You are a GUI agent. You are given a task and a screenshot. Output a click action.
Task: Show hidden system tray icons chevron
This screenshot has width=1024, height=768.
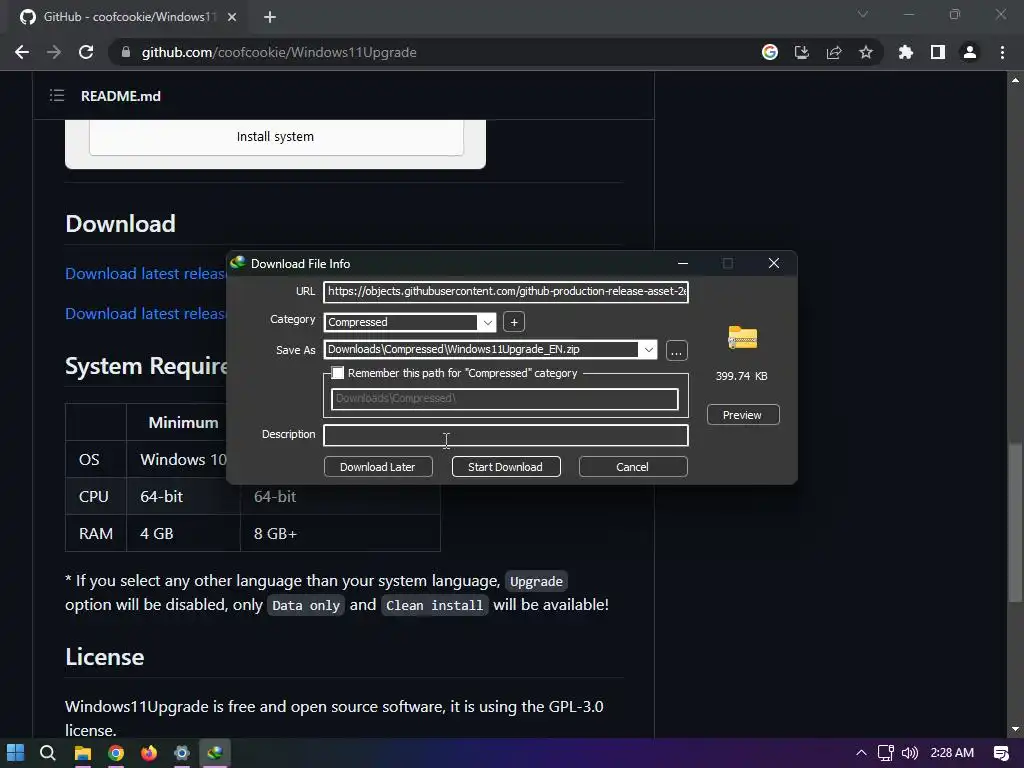pyautogui.click(x=861, y=753)
